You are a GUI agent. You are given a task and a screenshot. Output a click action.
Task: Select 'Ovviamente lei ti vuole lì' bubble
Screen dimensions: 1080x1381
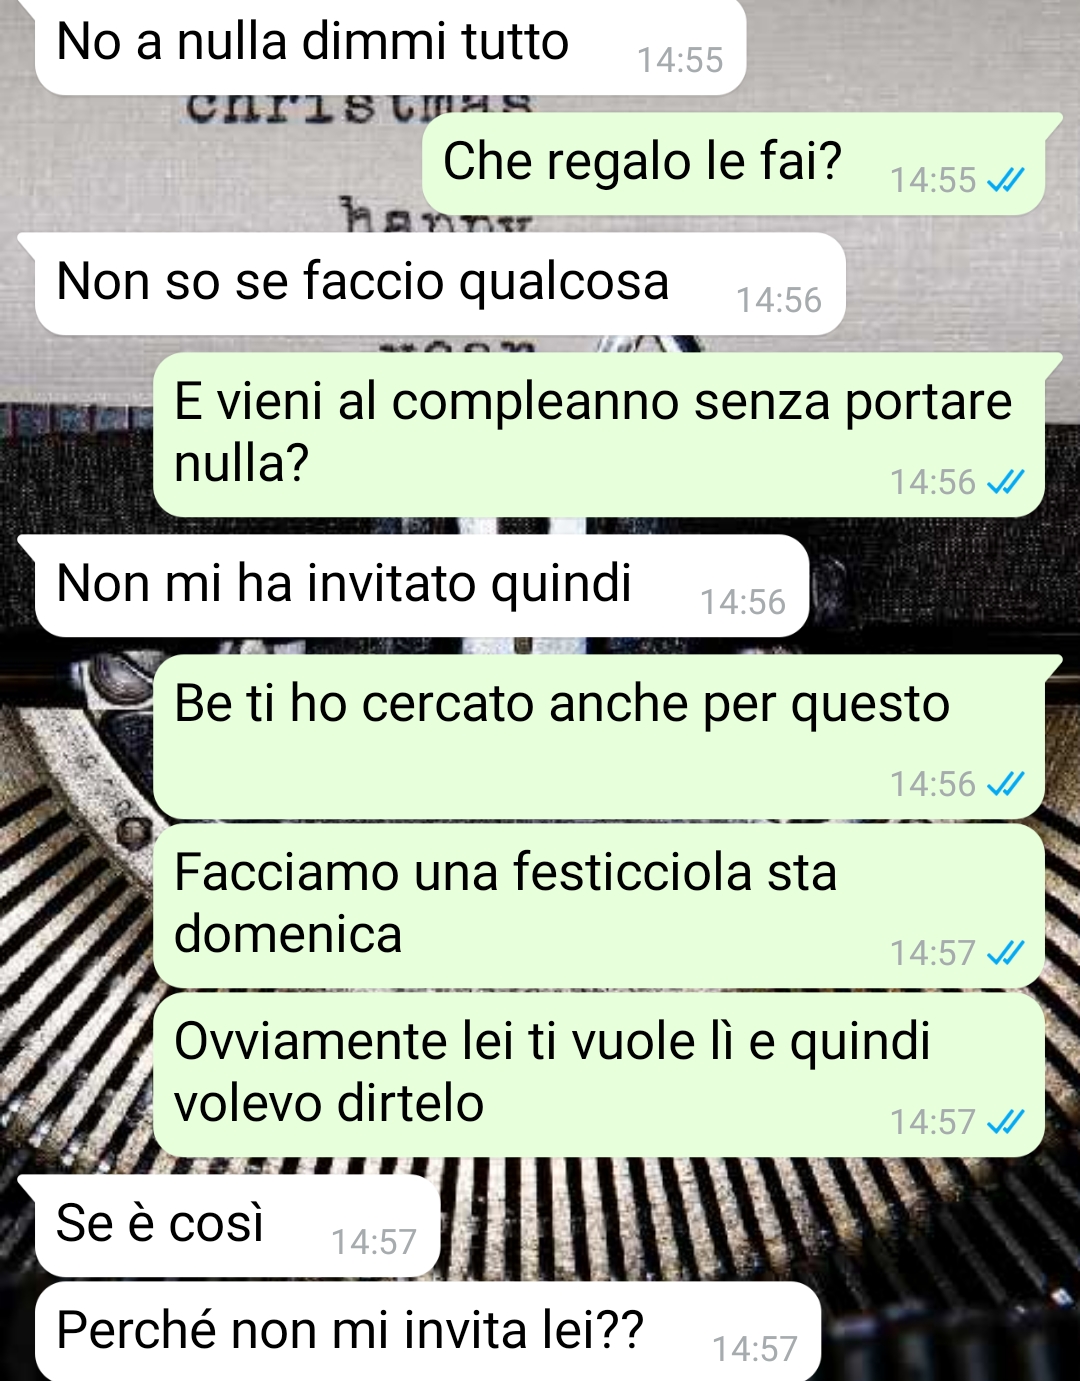click(599, 1075)
